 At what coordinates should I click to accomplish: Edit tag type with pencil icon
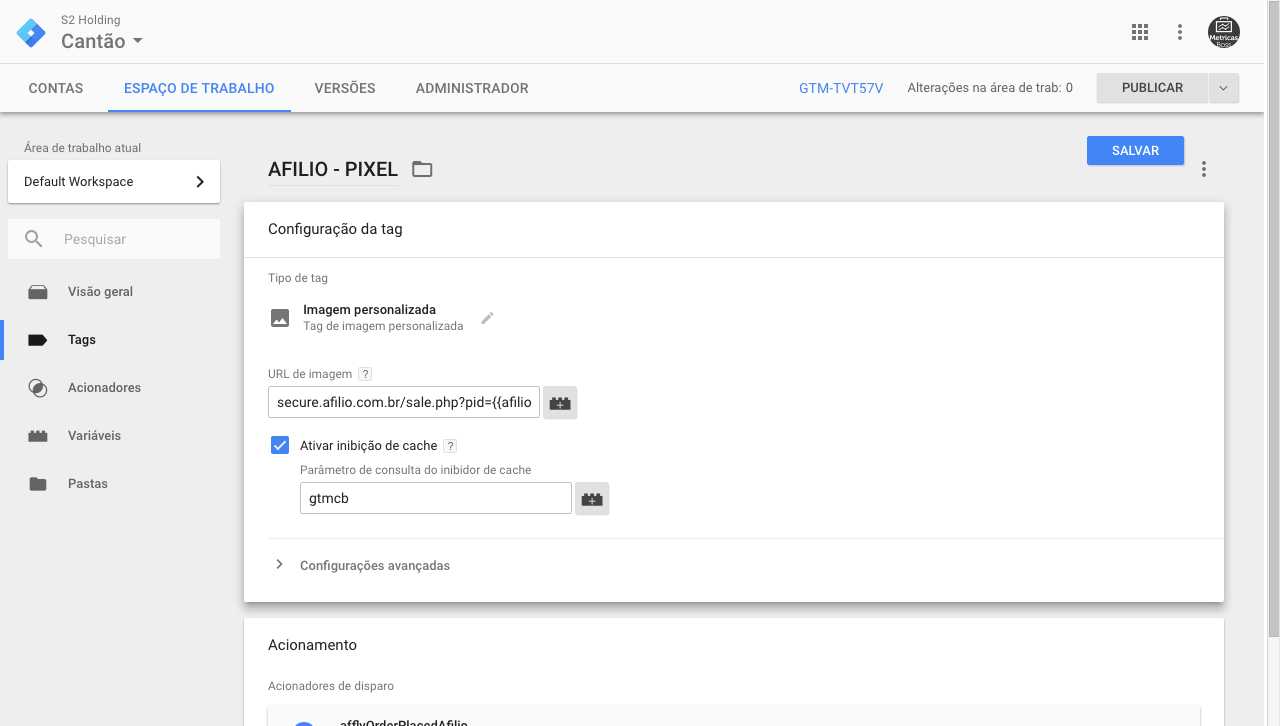tap(487, 318)
